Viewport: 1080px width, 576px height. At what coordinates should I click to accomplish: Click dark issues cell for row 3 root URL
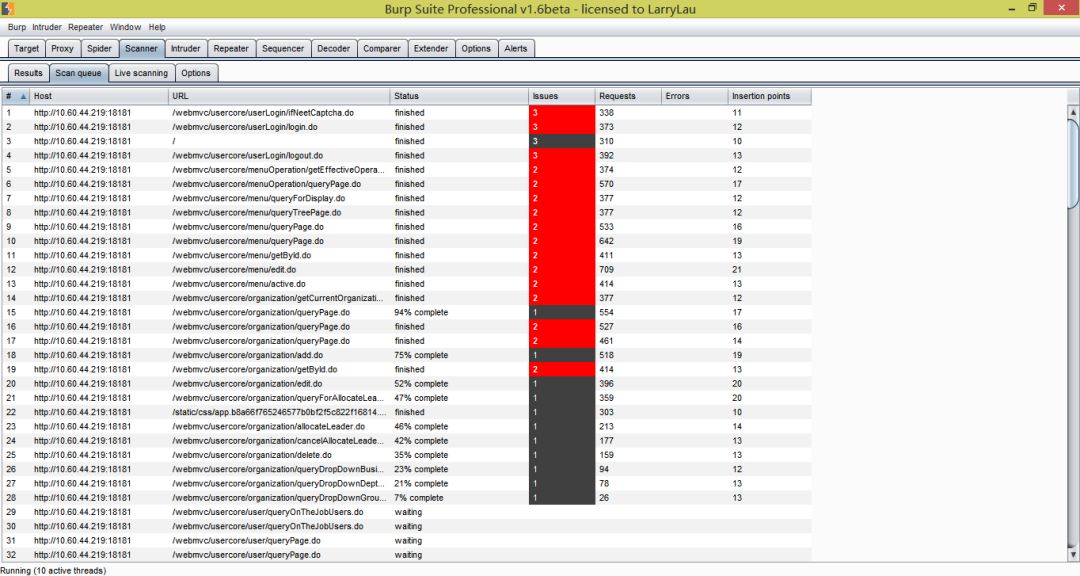pyautogui.click(x=562, y=141)
